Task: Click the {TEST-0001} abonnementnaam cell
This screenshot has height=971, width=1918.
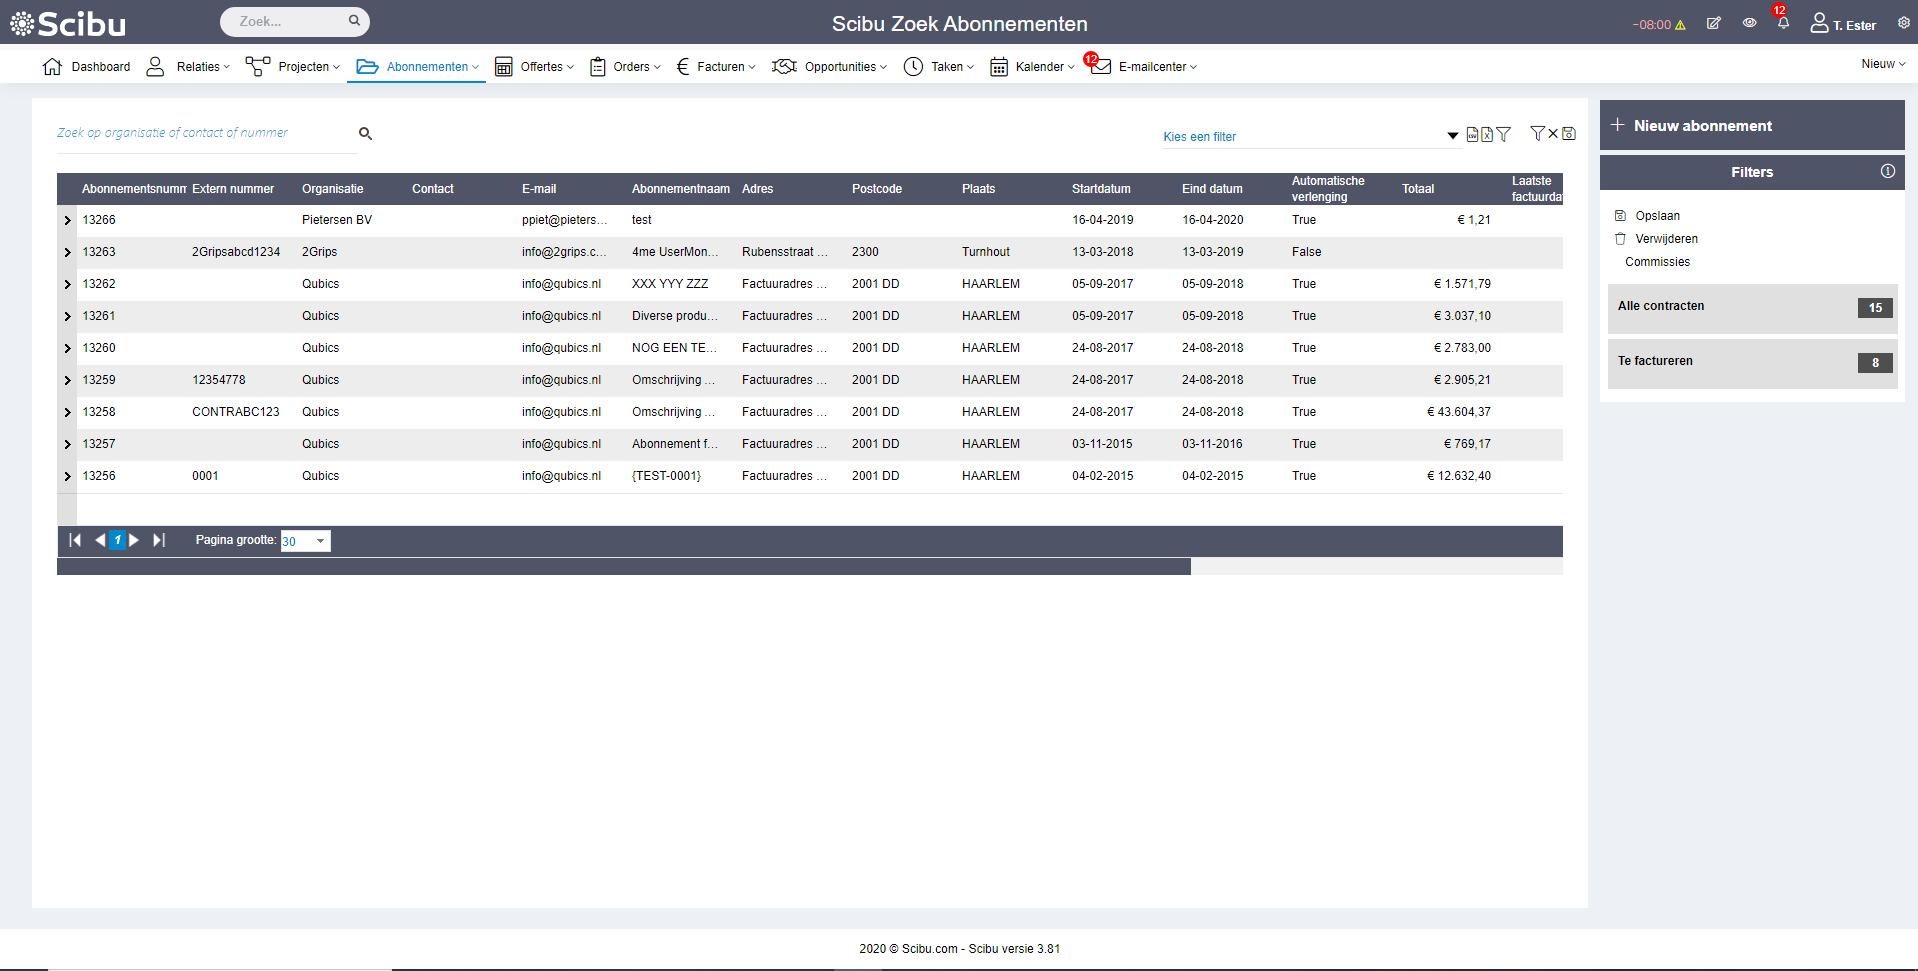Action: pyautogui.click(x=666, y=476)
